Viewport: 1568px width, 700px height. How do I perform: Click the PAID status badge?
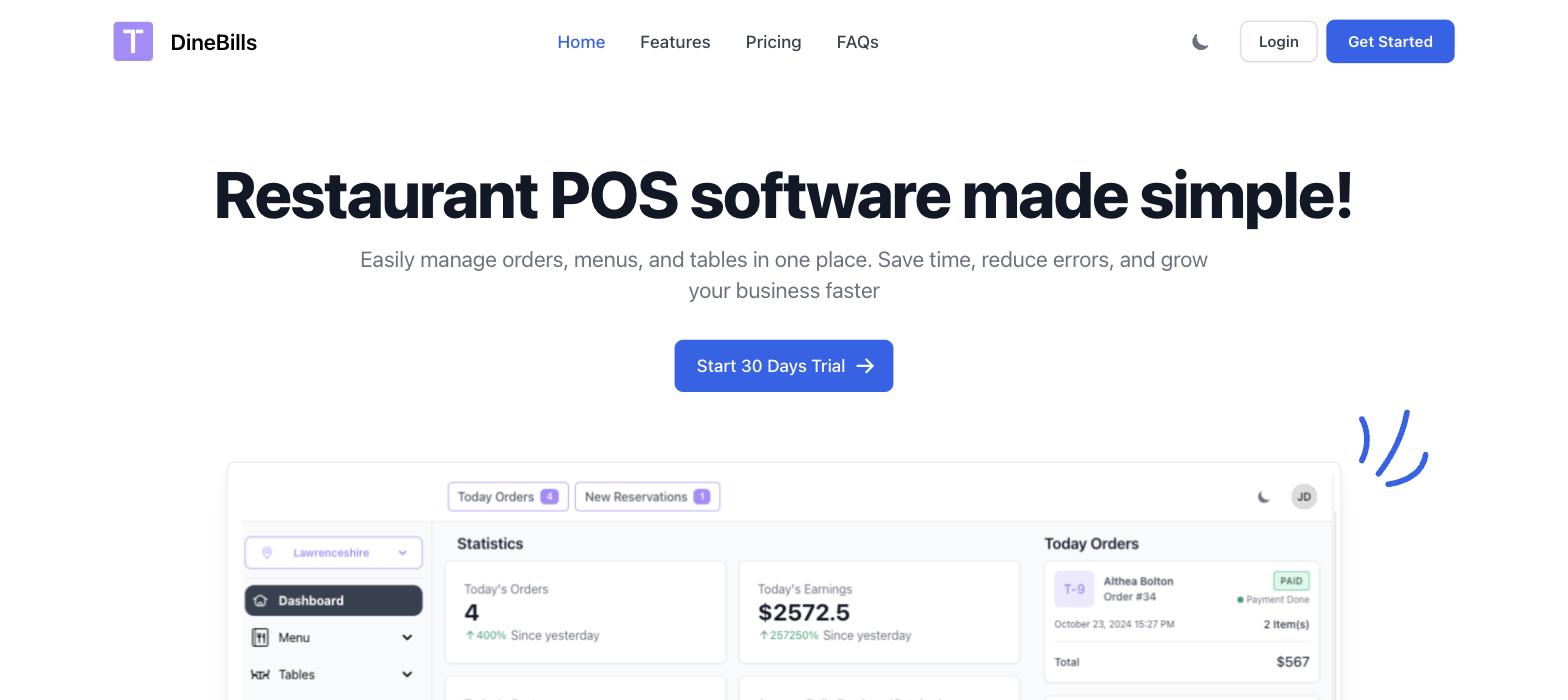pyautogui.click(x=1291, y=581)
